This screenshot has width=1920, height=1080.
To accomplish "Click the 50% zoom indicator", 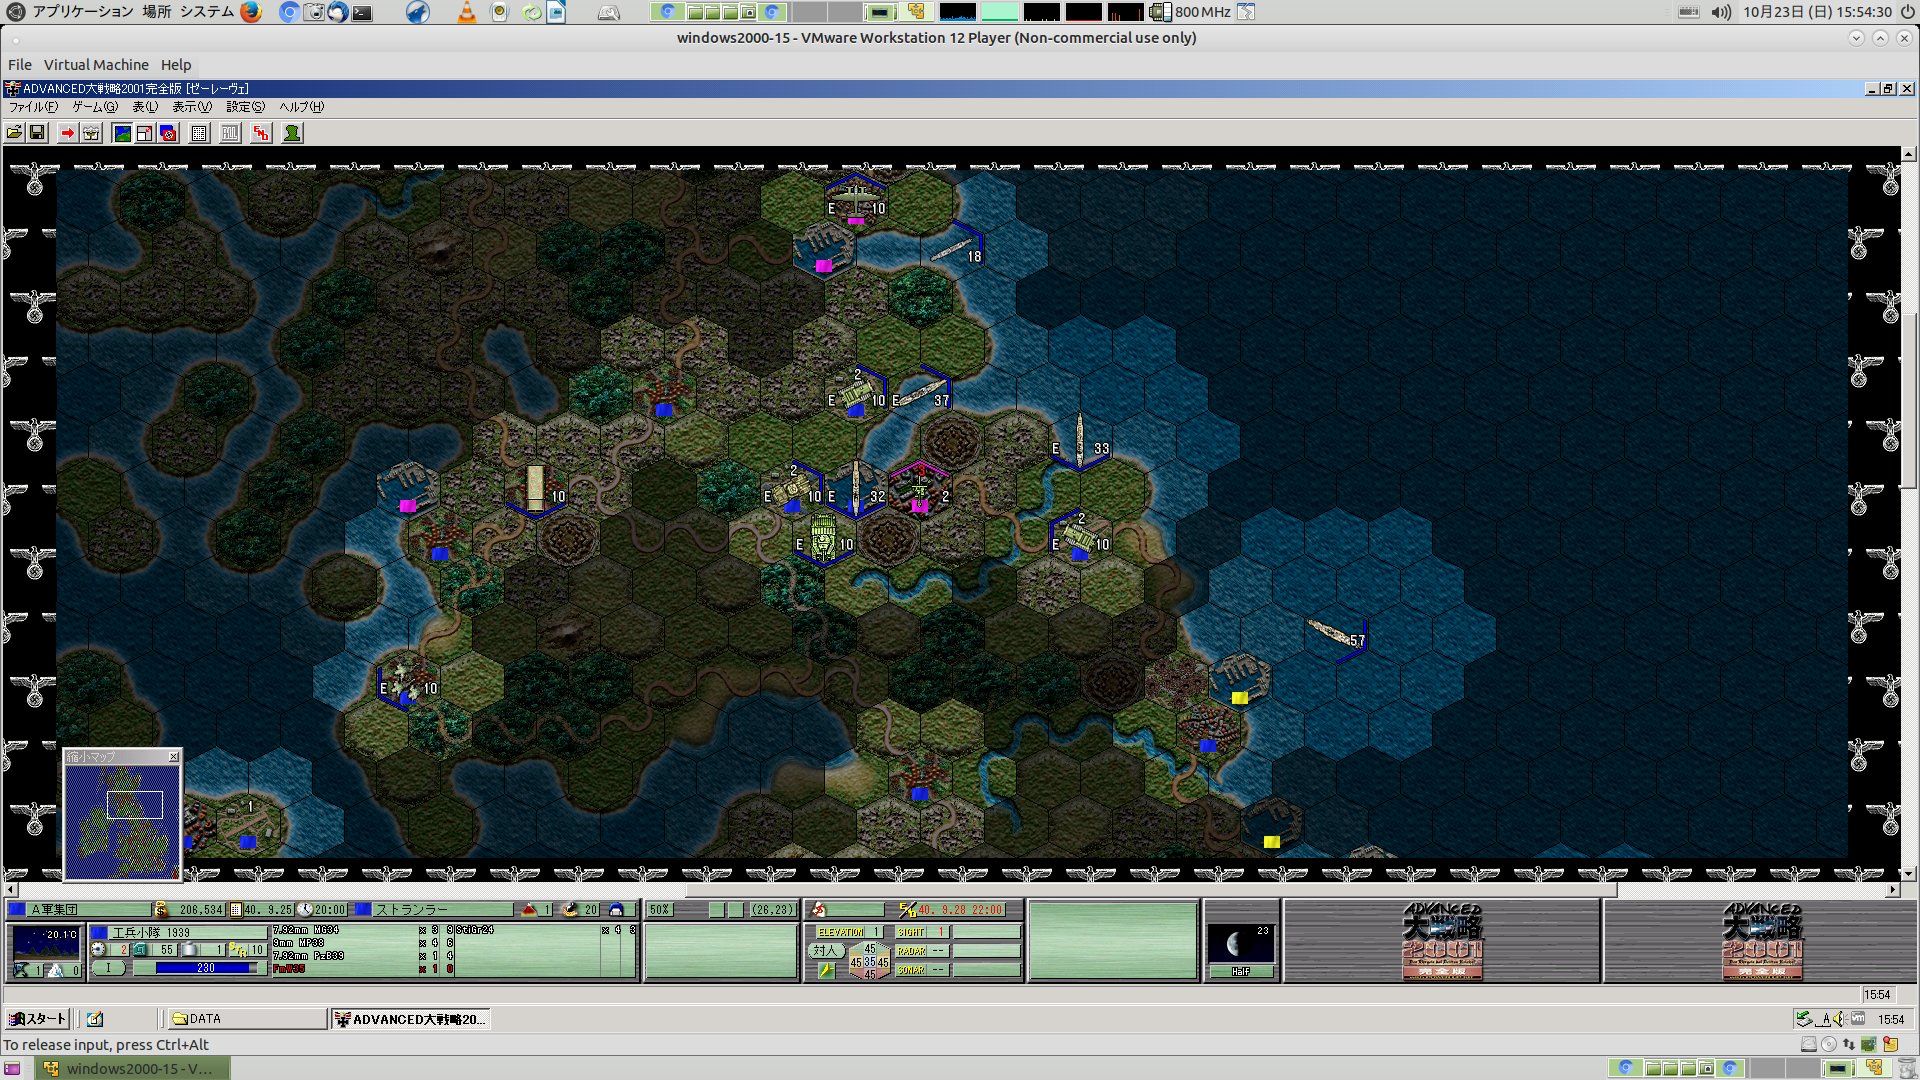I will 660,910.
